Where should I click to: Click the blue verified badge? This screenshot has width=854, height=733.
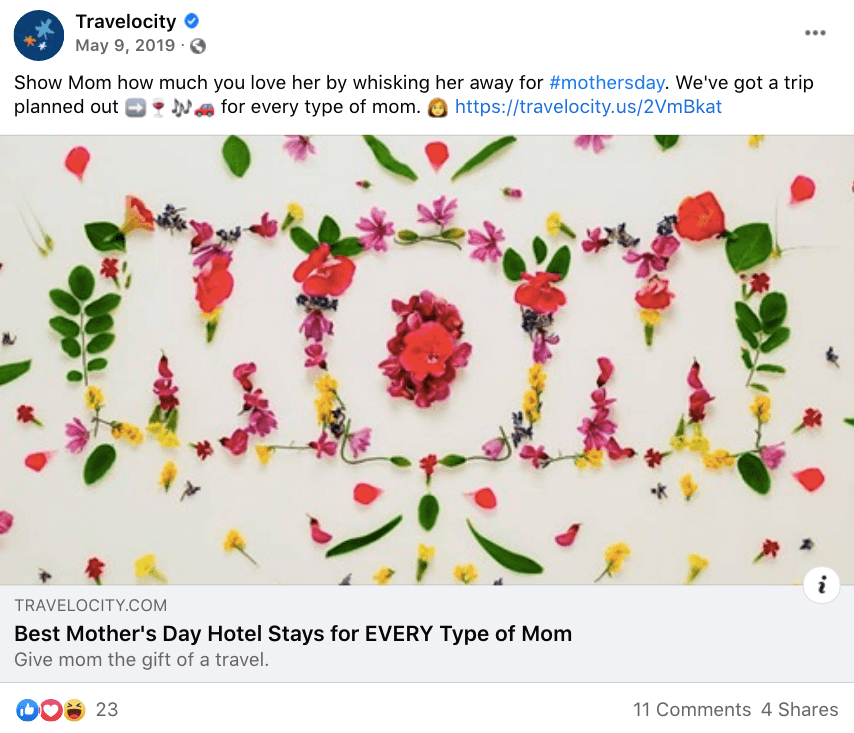(x=191, y=21)
